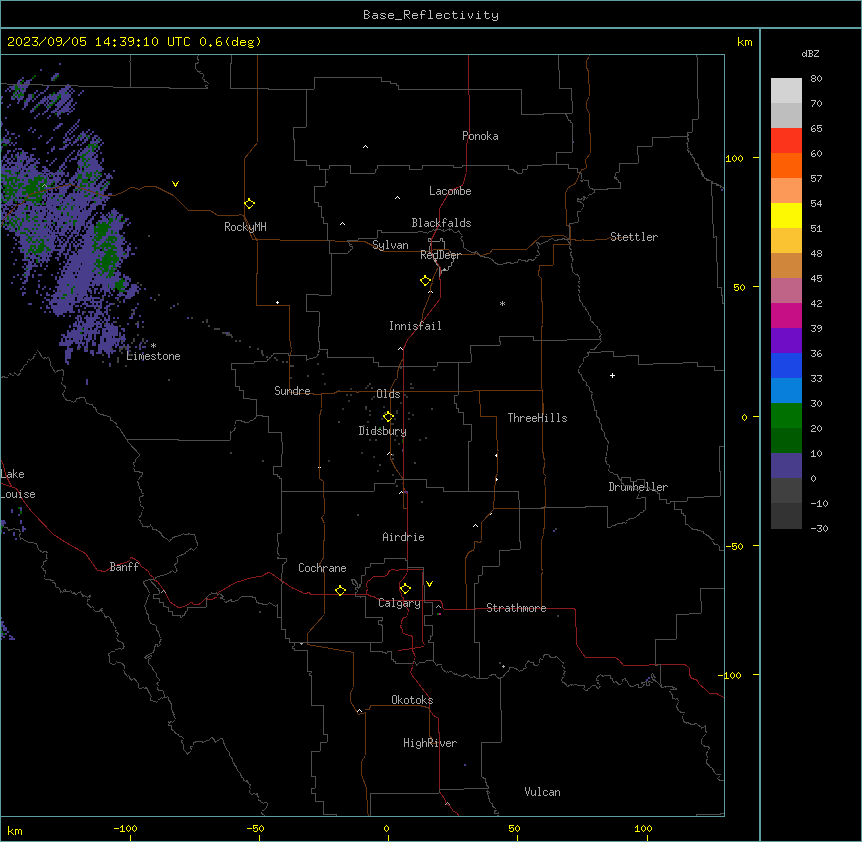The width and height of the screenshot is (862, 842).
Task: Select the Cochrane label
Action: 322,568
